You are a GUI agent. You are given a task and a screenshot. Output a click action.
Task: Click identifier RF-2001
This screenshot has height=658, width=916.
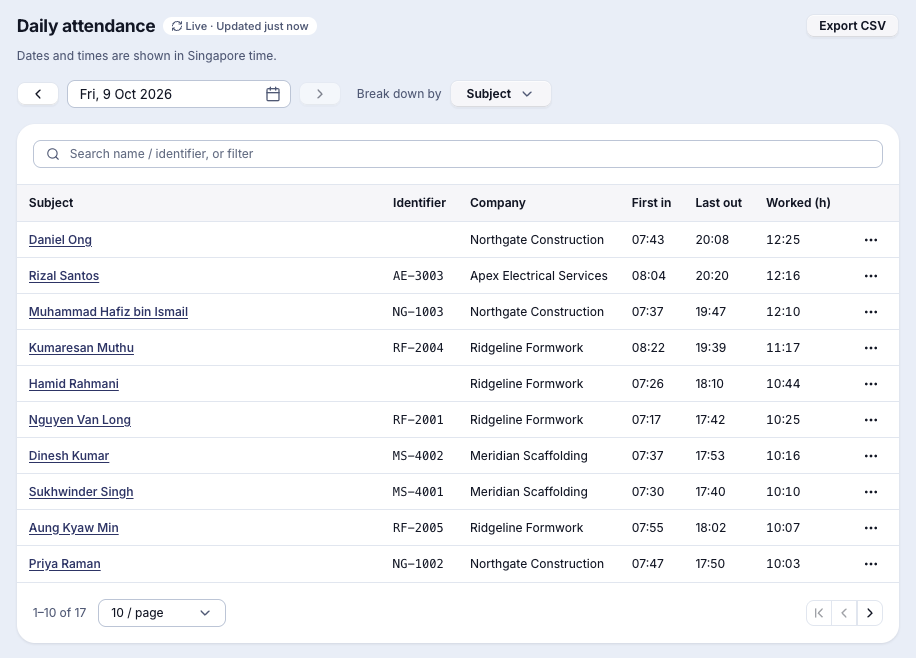click(x=418, y=420)
